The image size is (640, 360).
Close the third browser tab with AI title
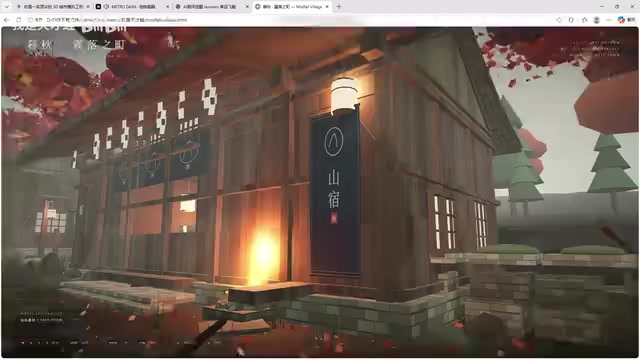pos(247,7)
